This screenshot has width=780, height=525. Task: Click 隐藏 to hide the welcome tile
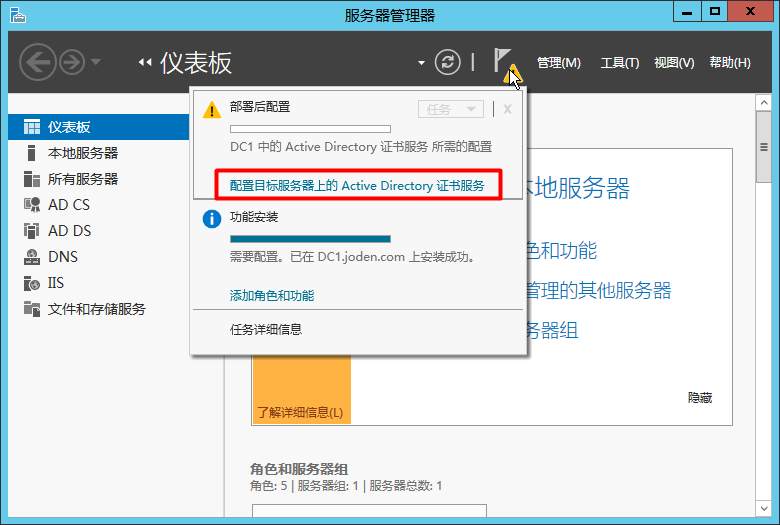click(700, 398)
